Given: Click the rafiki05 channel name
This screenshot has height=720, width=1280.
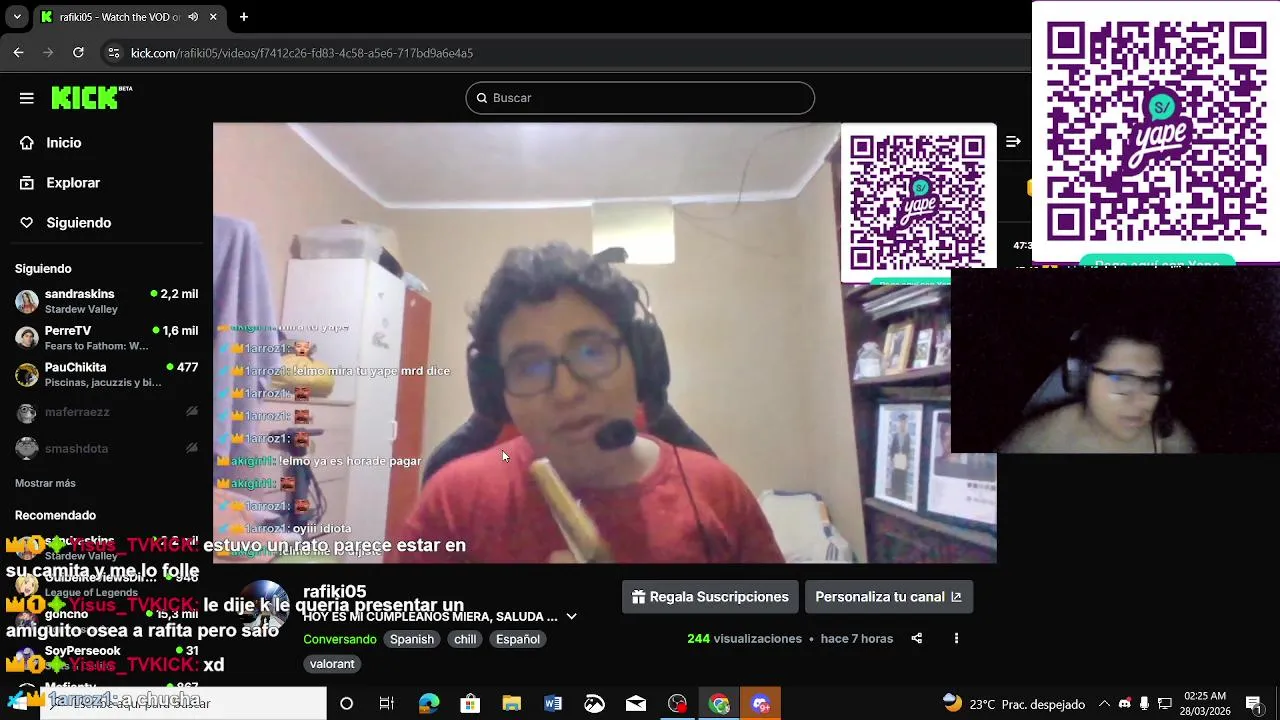Looking at the screenshot, I should pos(335,592).
